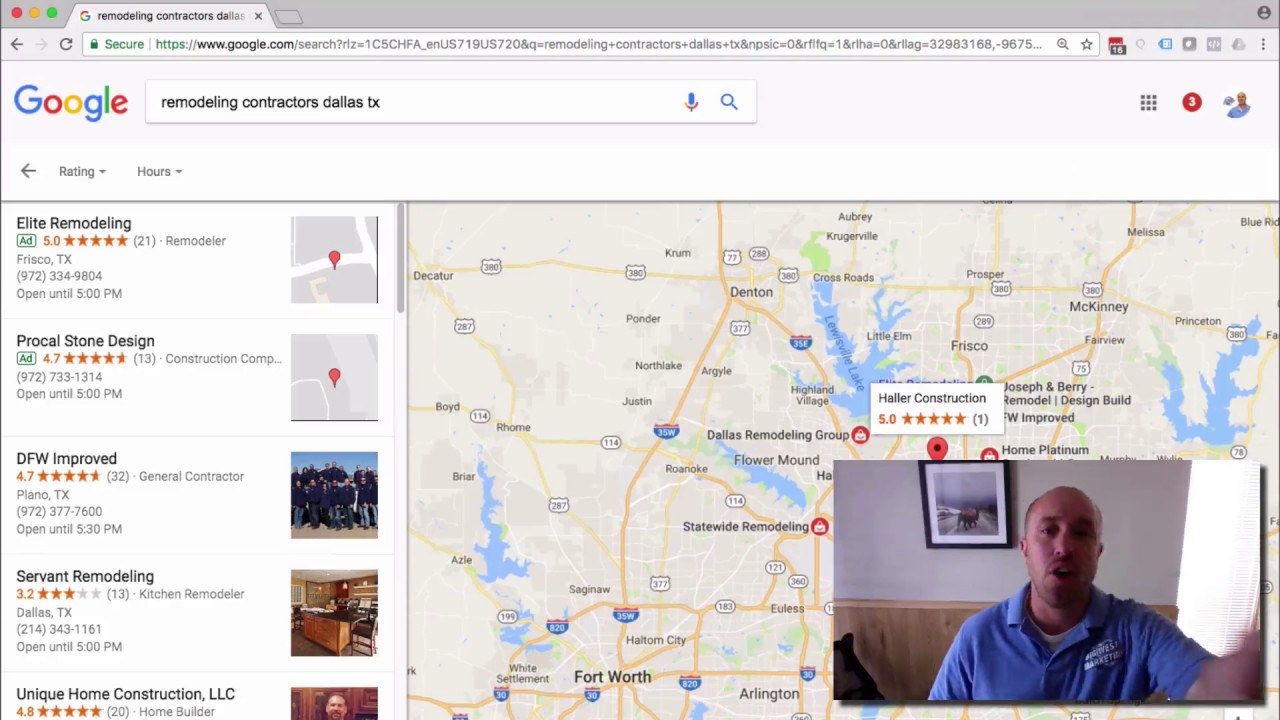Screen dimensions: 1280x720
Task: Click Fort Worth label on map
Action: 612,677
